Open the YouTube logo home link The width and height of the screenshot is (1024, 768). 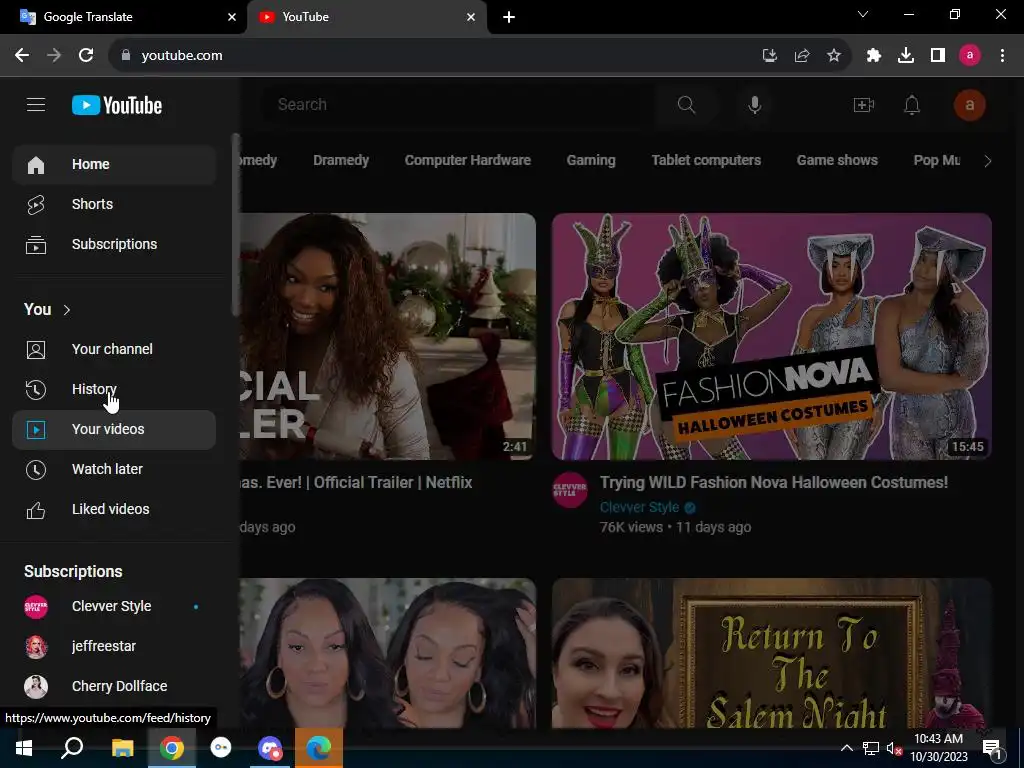117,105
